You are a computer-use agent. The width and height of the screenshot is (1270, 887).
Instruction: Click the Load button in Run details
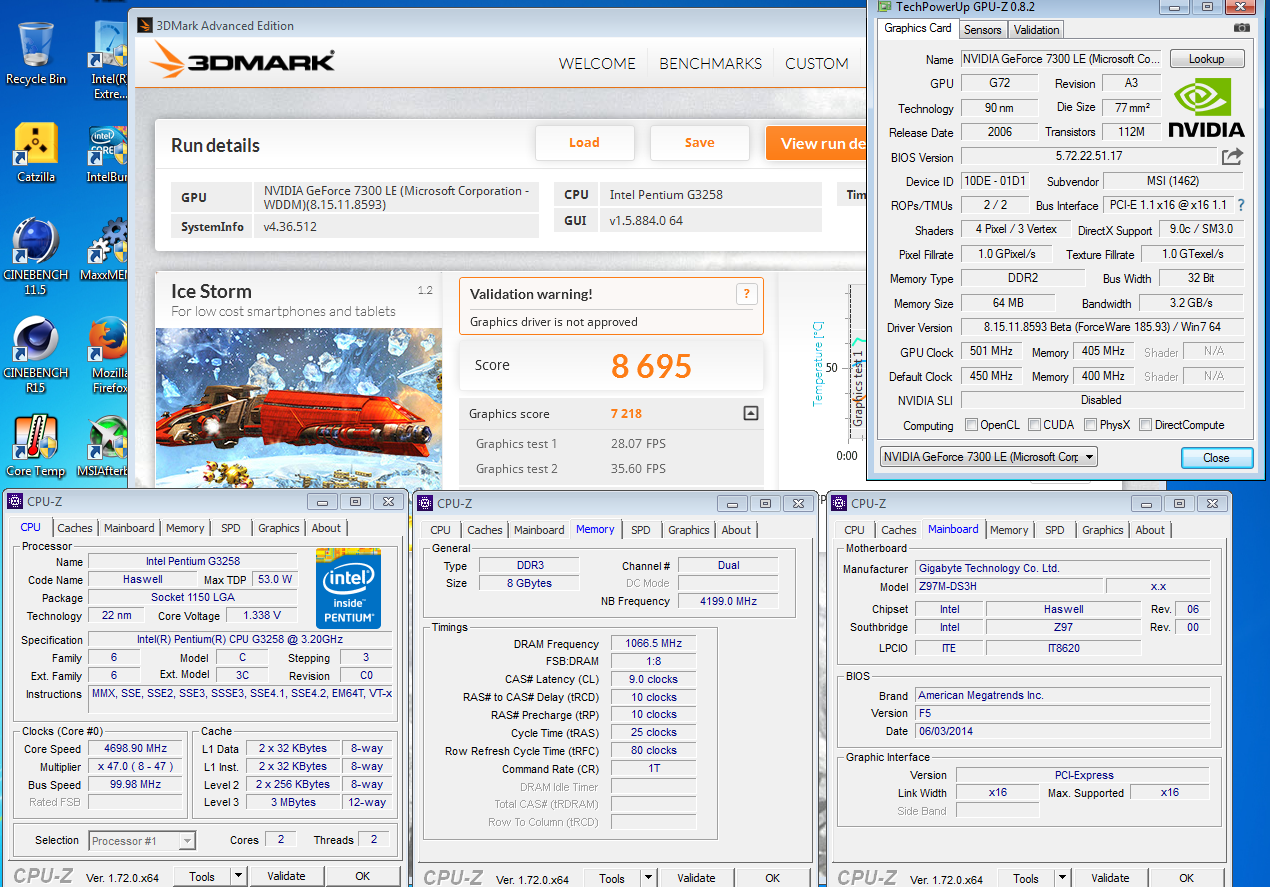(584, 143)
